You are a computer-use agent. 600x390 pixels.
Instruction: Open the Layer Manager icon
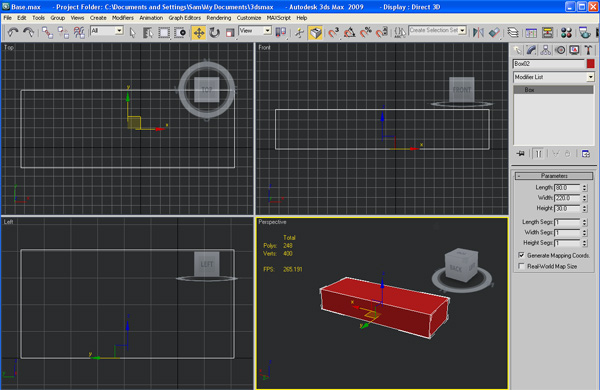513,33
